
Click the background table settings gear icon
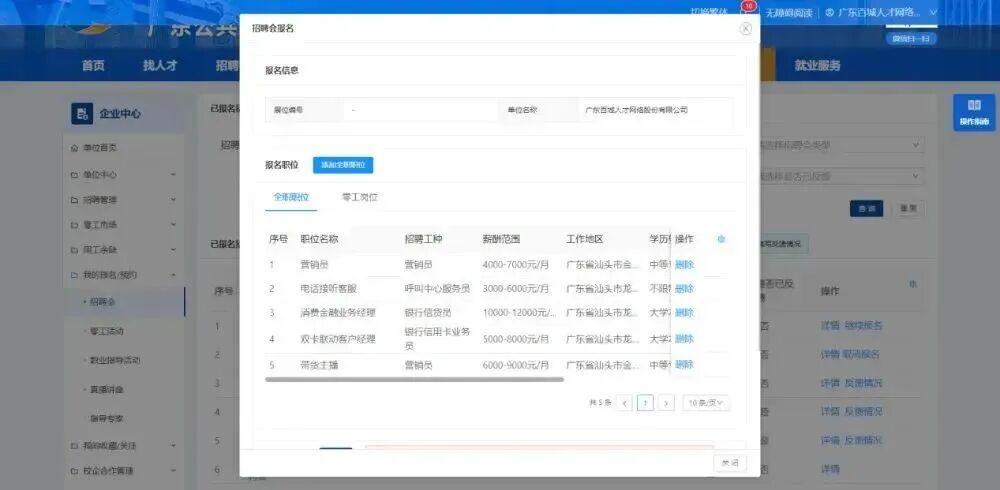(x=913, y=285)
